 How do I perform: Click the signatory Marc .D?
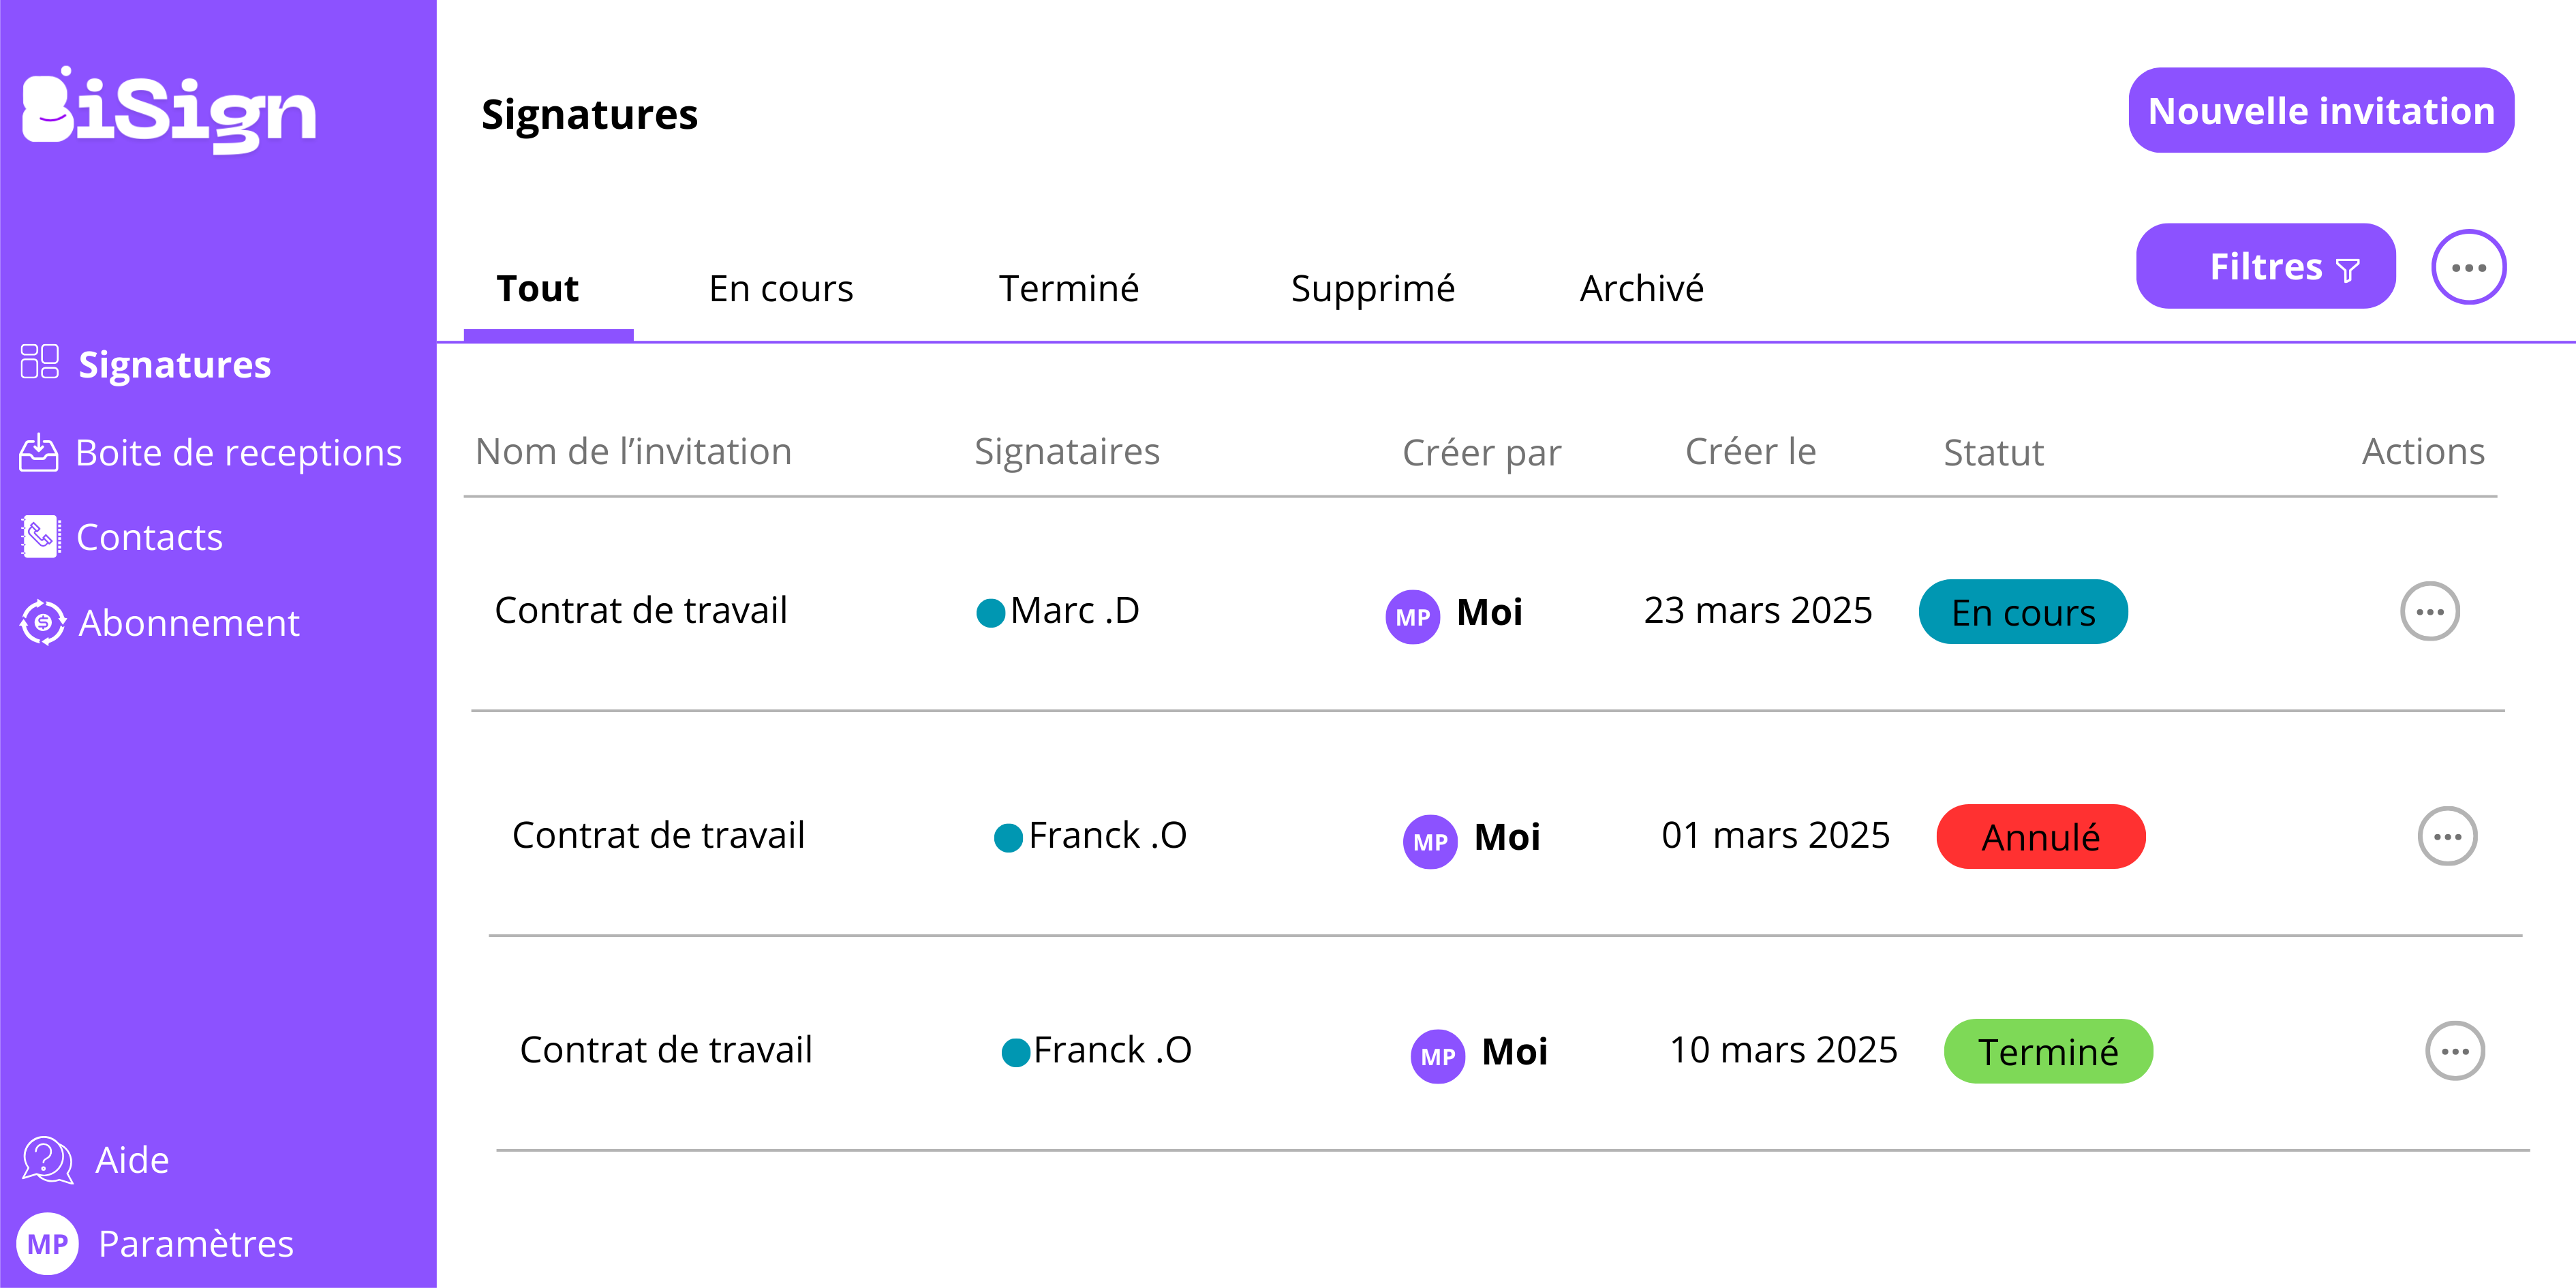pyautogui.click(x=1073, y=611)
